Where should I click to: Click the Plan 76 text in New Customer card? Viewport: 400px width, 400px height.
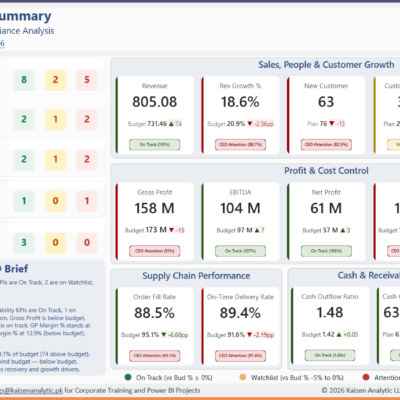pyautogui.click(x=317, y=124)
